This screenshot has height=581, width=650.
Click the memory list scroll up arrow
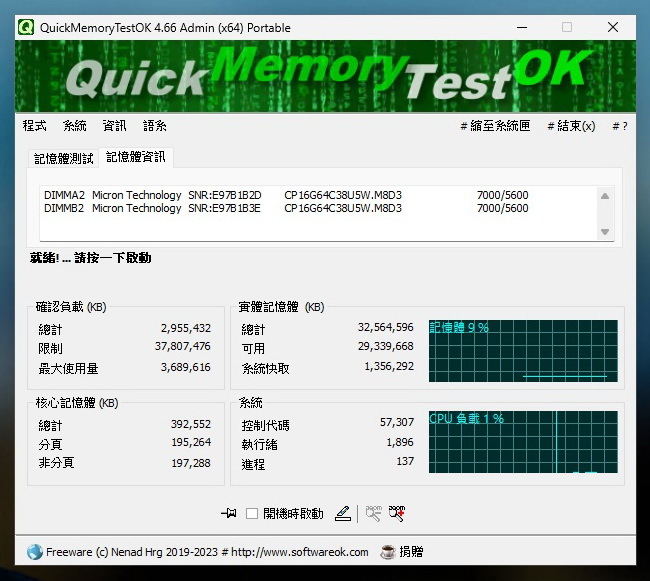coord(605,196)
